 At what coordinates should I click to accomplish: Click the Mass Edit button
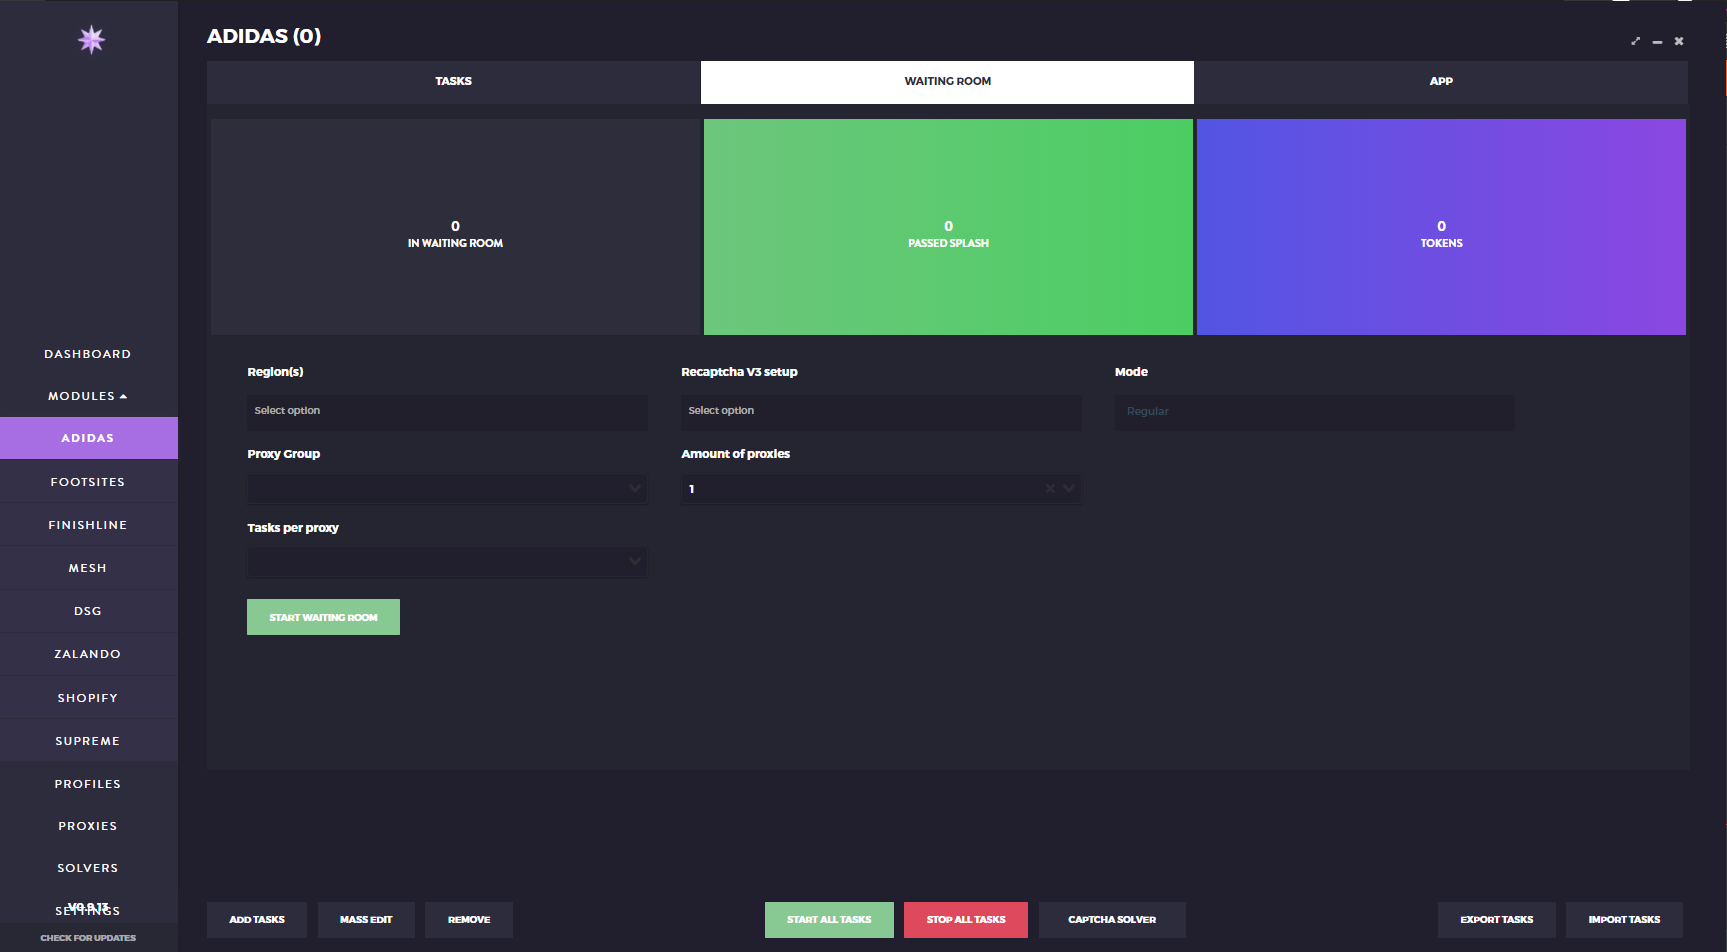(366, 920)
